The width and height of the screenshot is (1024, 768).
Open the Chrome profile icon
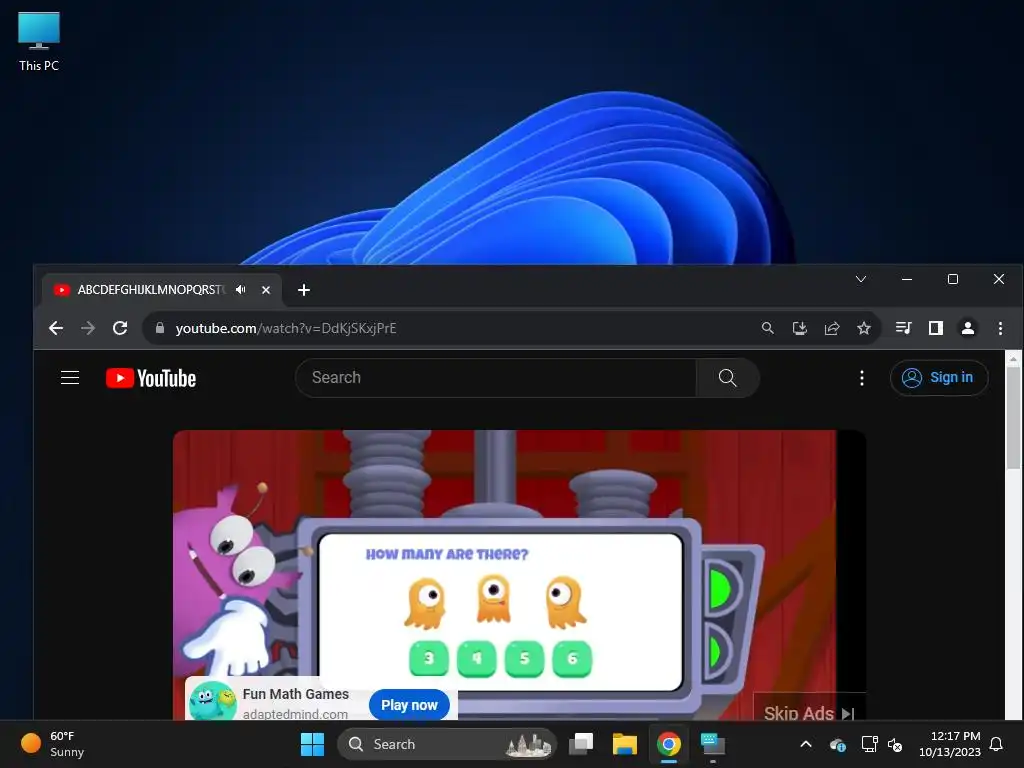tap(968, 328)
